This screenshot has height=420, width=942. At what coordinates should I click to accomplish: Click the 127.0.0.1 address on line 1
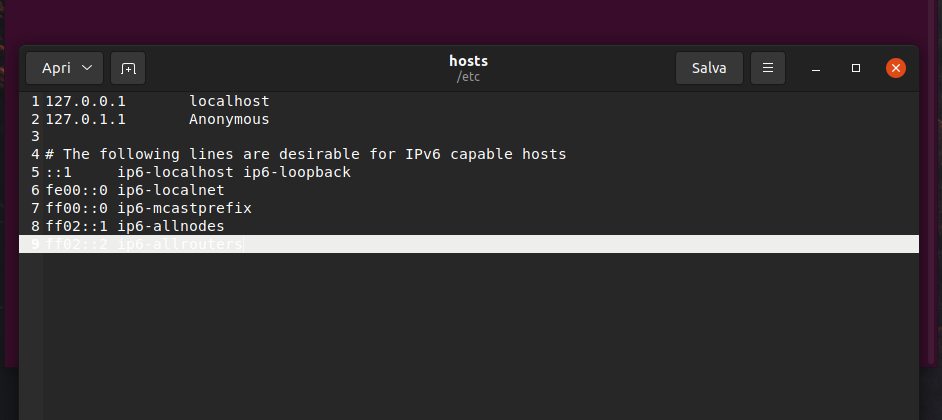pyautogui.click(x=85, y=101)
